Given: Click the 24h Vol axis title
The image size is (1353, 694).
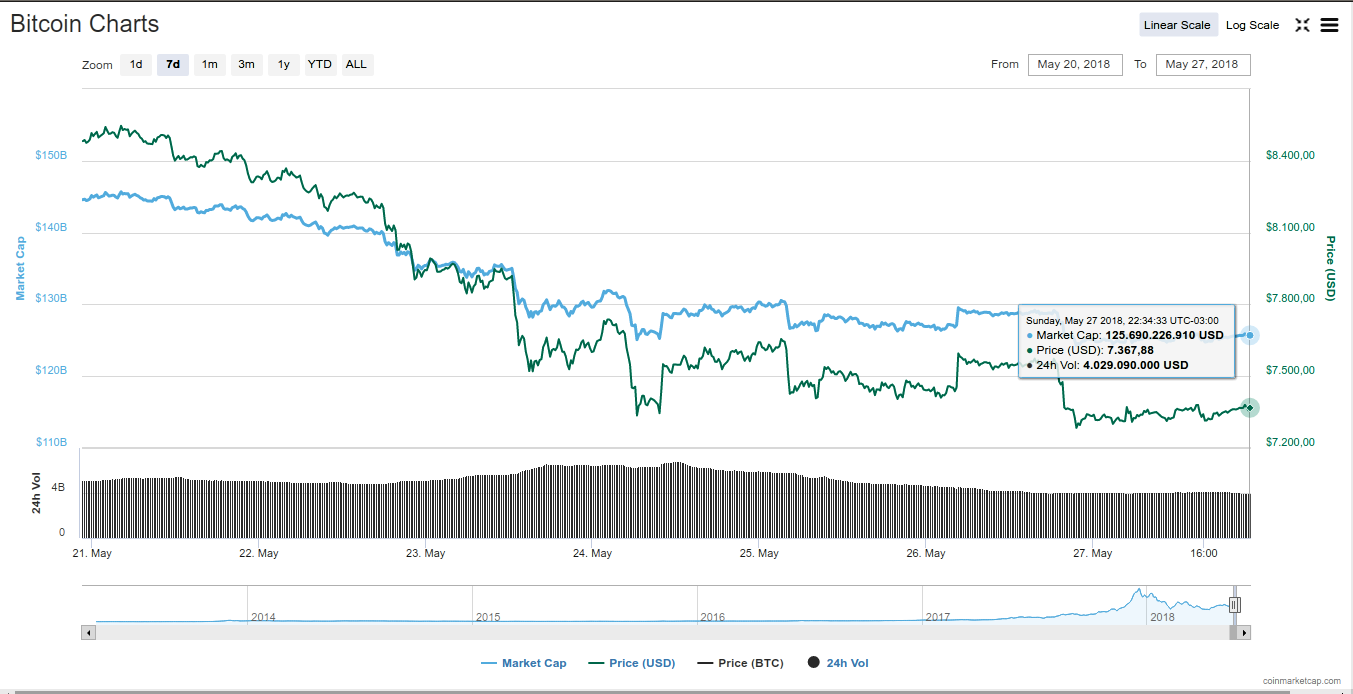Looking at the screenshot, I should 36,492.
